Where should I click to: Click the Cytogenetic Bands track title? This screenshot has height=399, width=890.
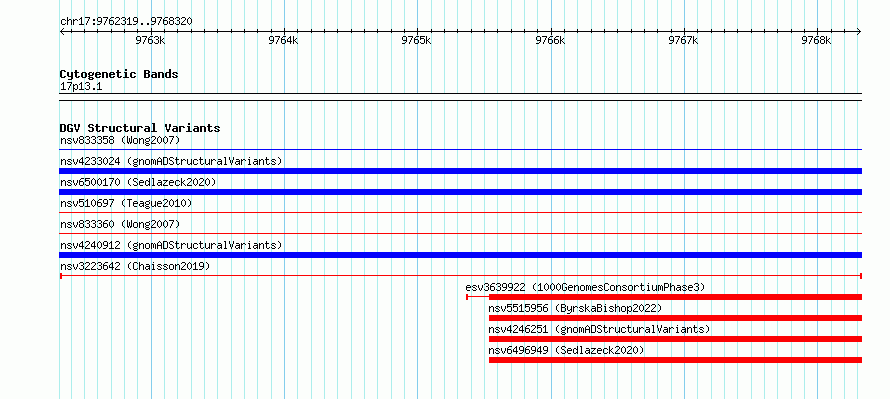(x=119, y=74)
